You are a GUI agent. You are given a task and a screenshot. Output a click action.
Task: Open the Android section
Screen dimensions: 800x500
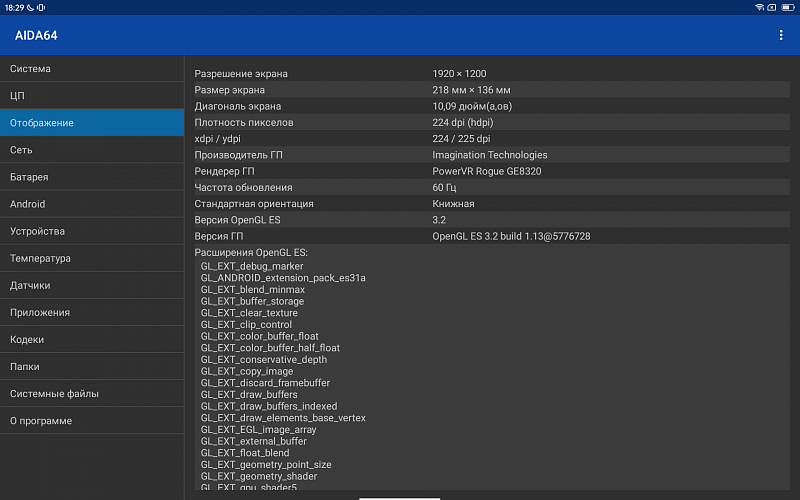(92, 204)
